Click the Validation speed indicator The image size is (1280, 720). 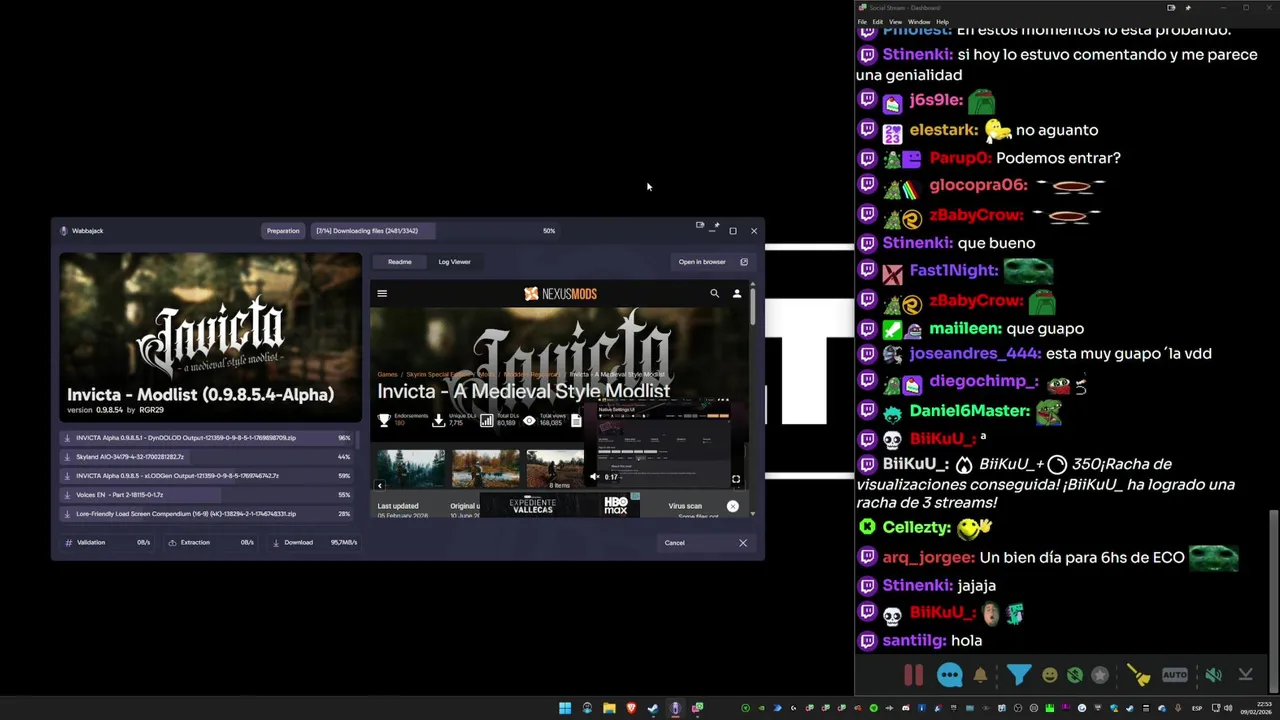[x=107, y=543]
